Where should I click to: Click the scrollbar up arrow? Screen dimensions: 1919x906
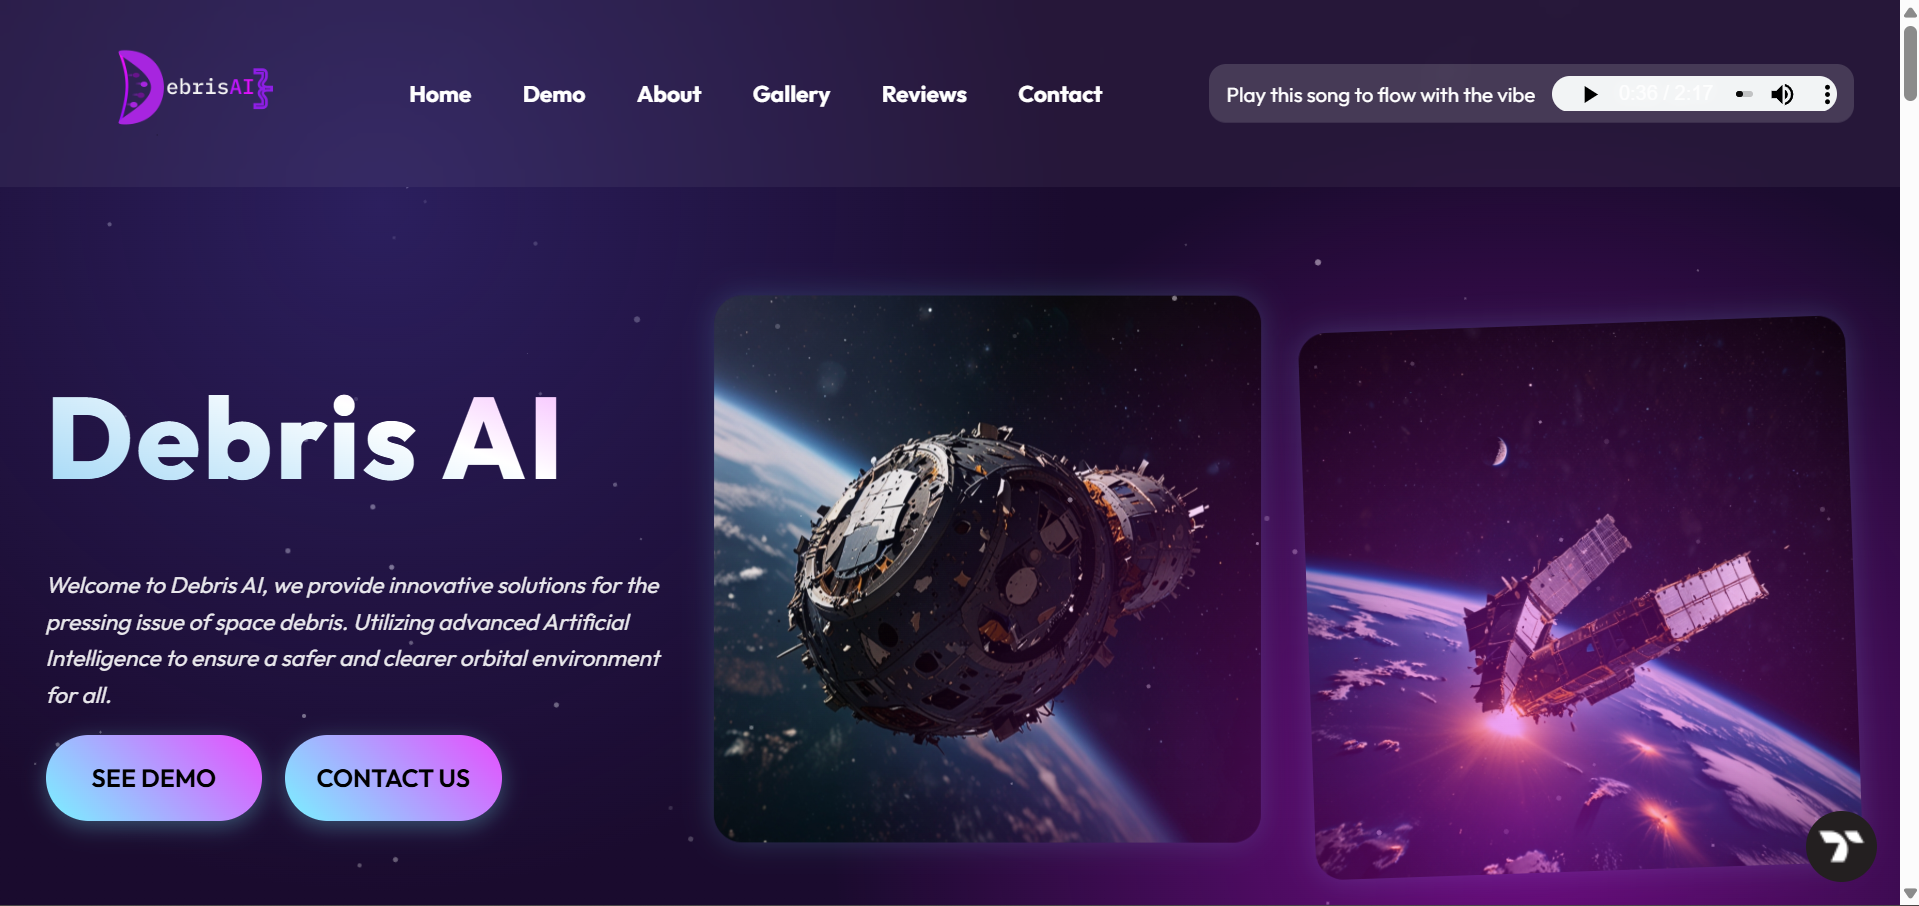[1910, 11]
